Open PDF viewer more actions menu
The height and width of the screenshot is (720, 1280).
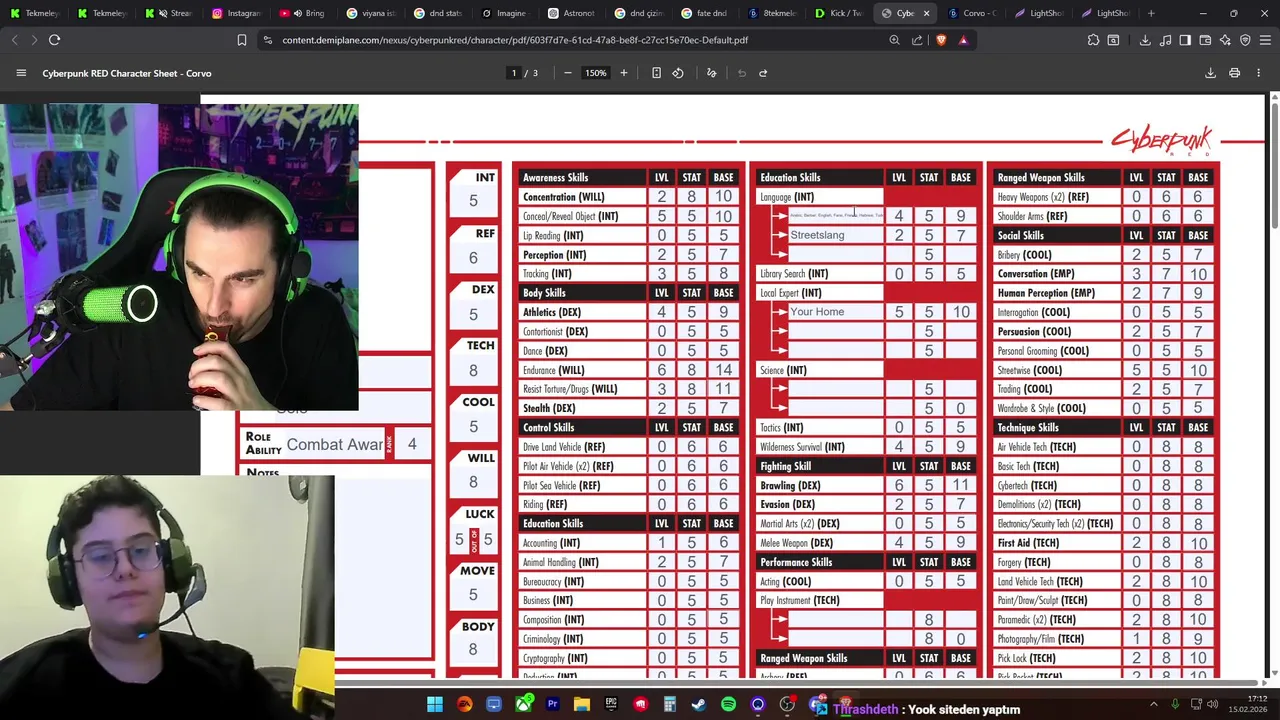pyautogui.click(x=1259, y=73)
